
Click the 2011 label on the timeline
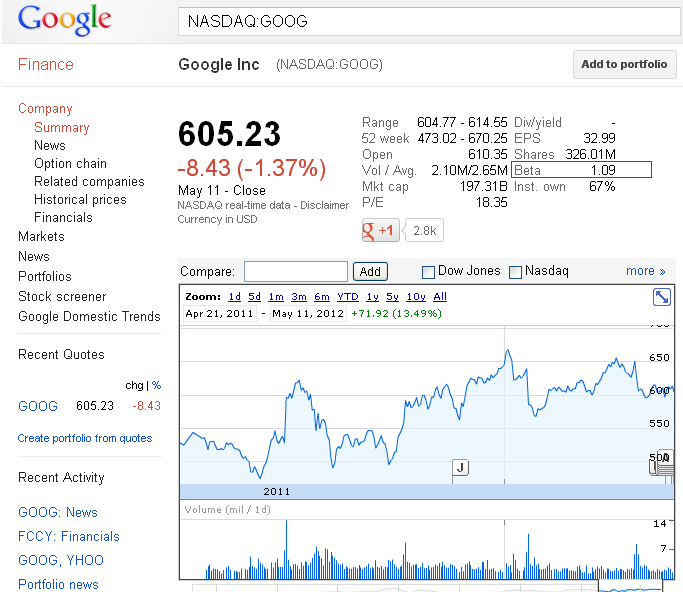[x=277, y=492]
